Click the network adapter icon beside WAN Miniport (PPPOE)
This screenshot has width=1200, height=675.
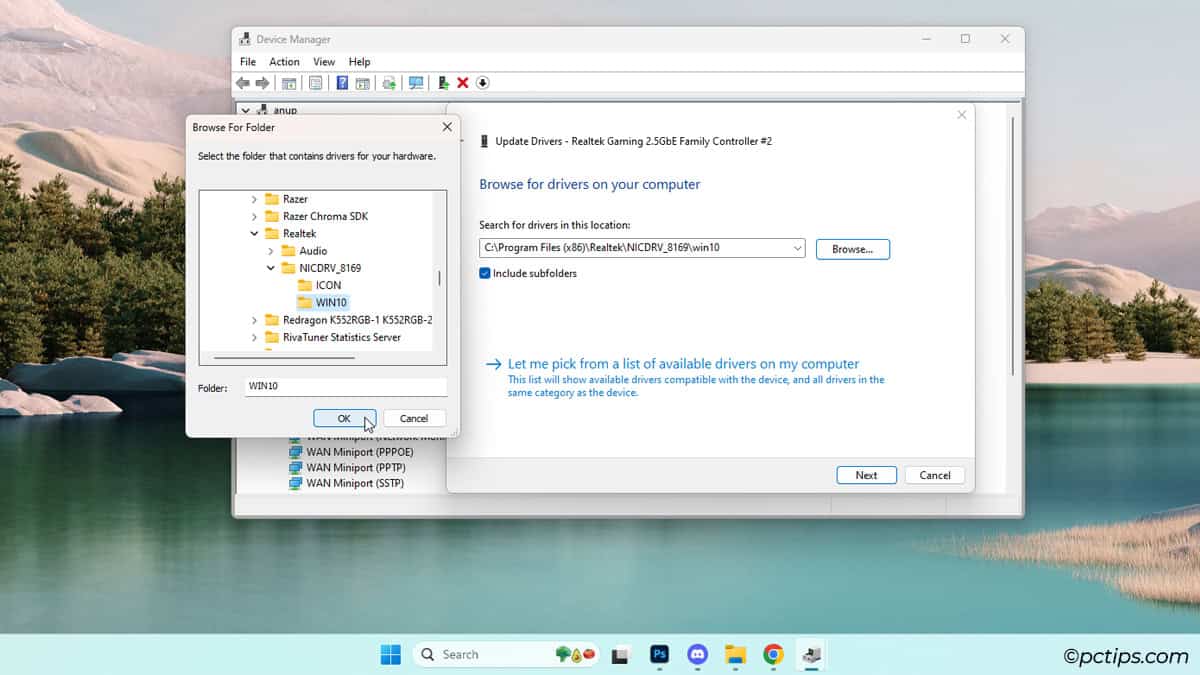pos(295,451)
